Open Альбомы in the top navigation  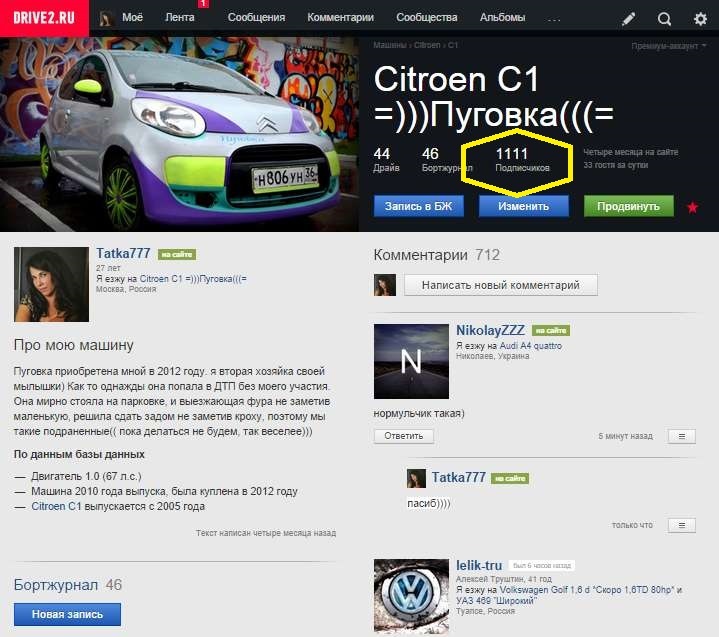[503, 17]
